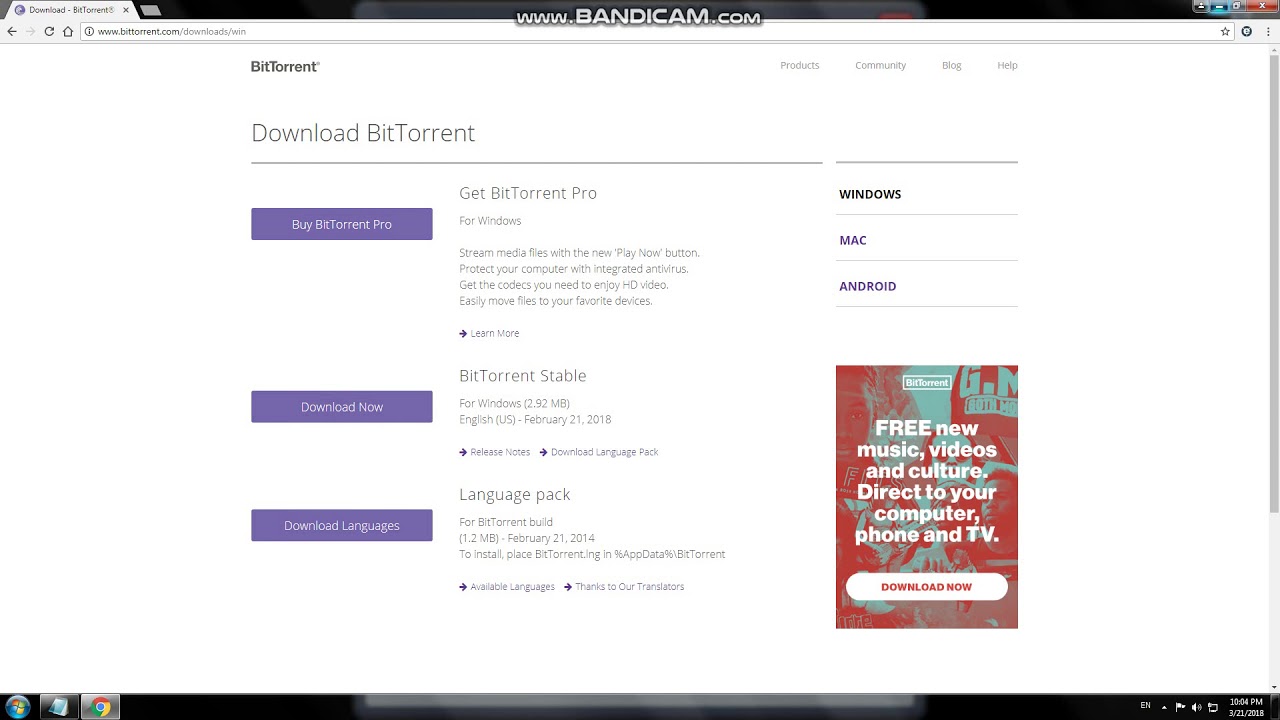Click the 'Download BitTorrent' page title
Screen dimensions: 1280x720
pos(363,133)
